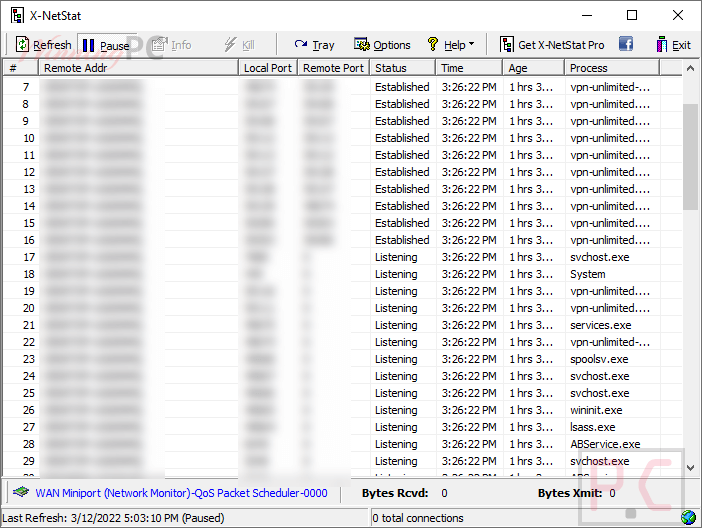The image size is (702, 528).
Task: Select row 16 vpn-unlimited process
Action: coord(342,240)
